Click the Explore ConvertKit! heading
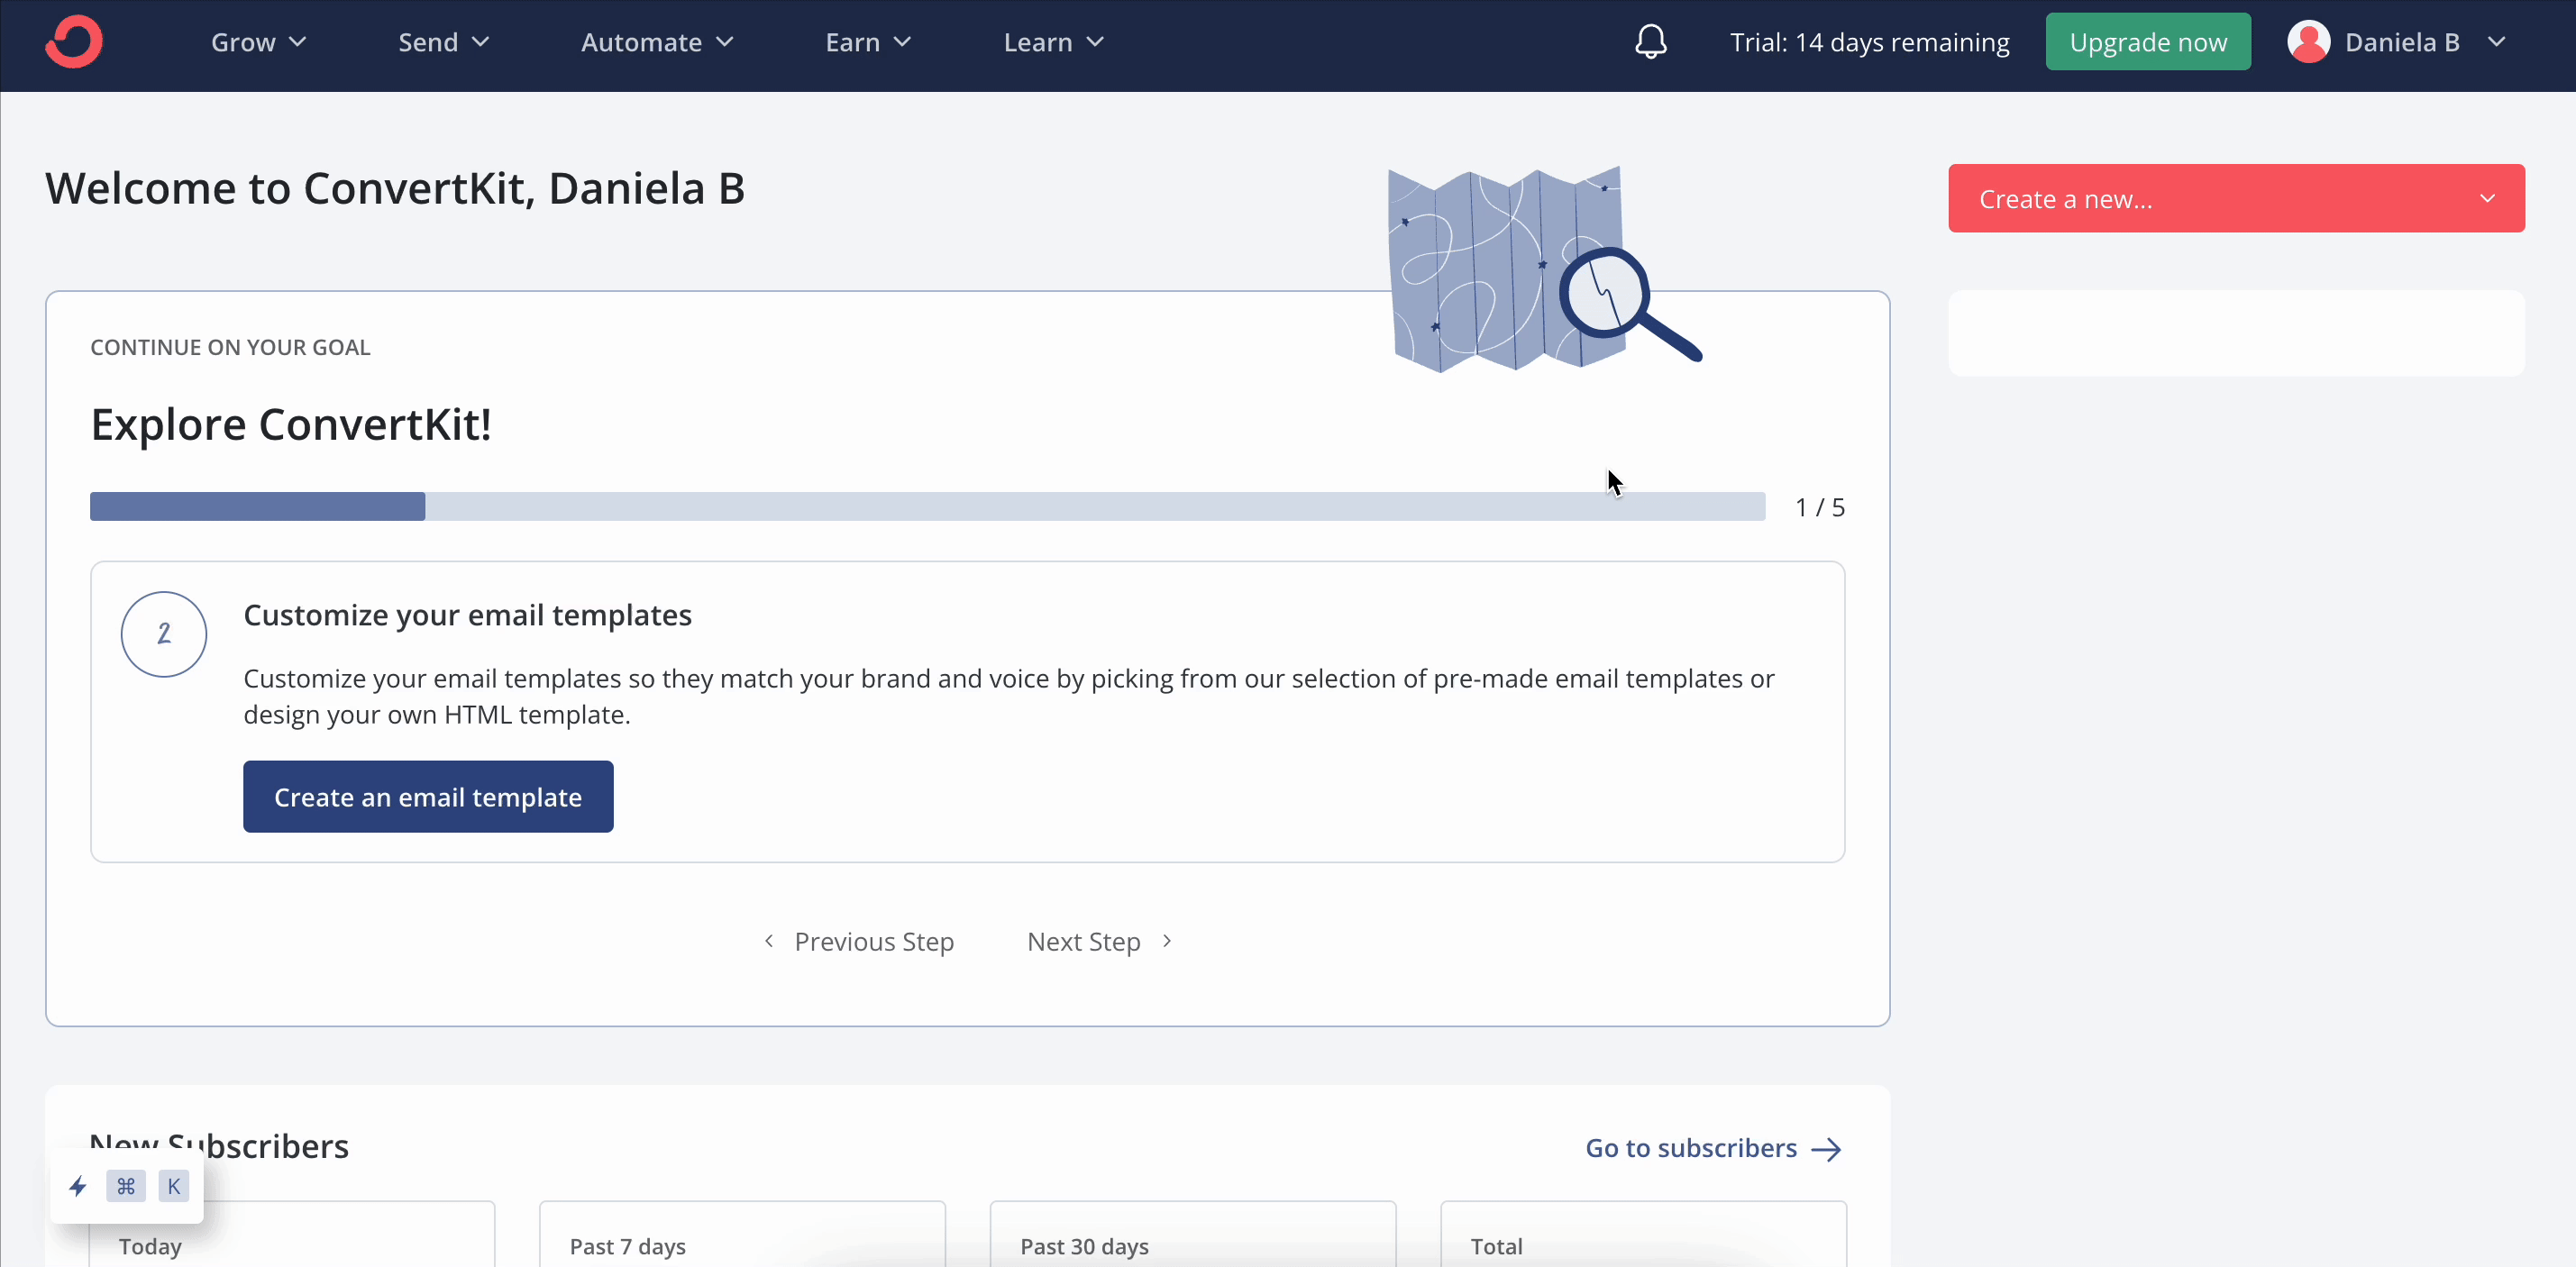This screenshot has width=2576, height=1267. click(x=291, y=424)
